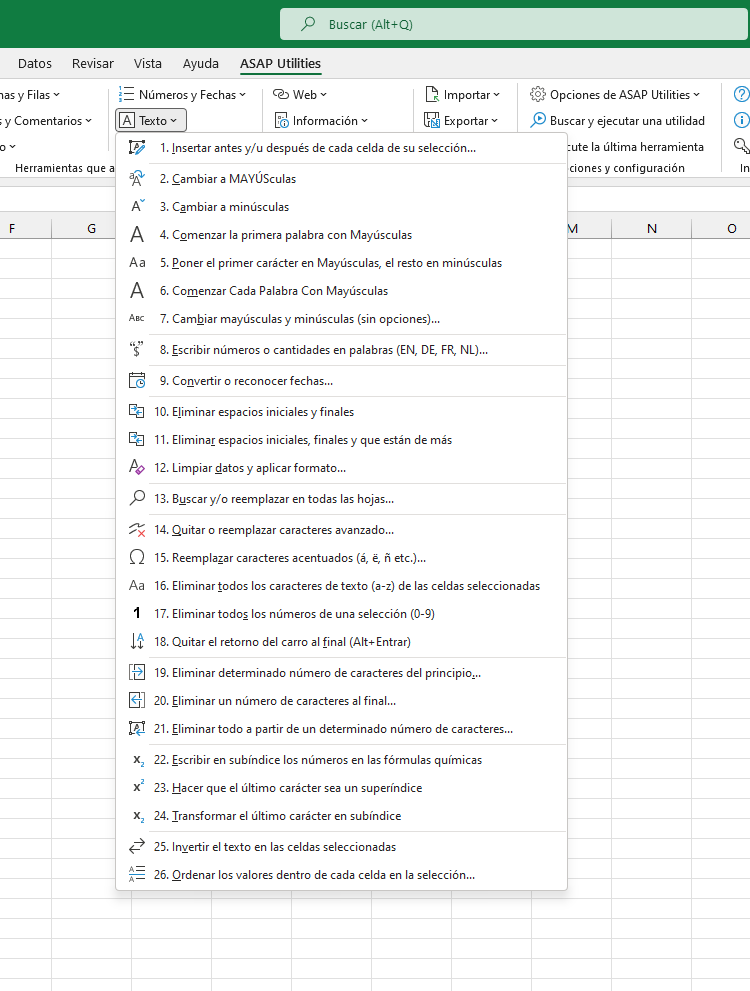
Task: Open the Exportar dropdown
Action: [461, 121]
